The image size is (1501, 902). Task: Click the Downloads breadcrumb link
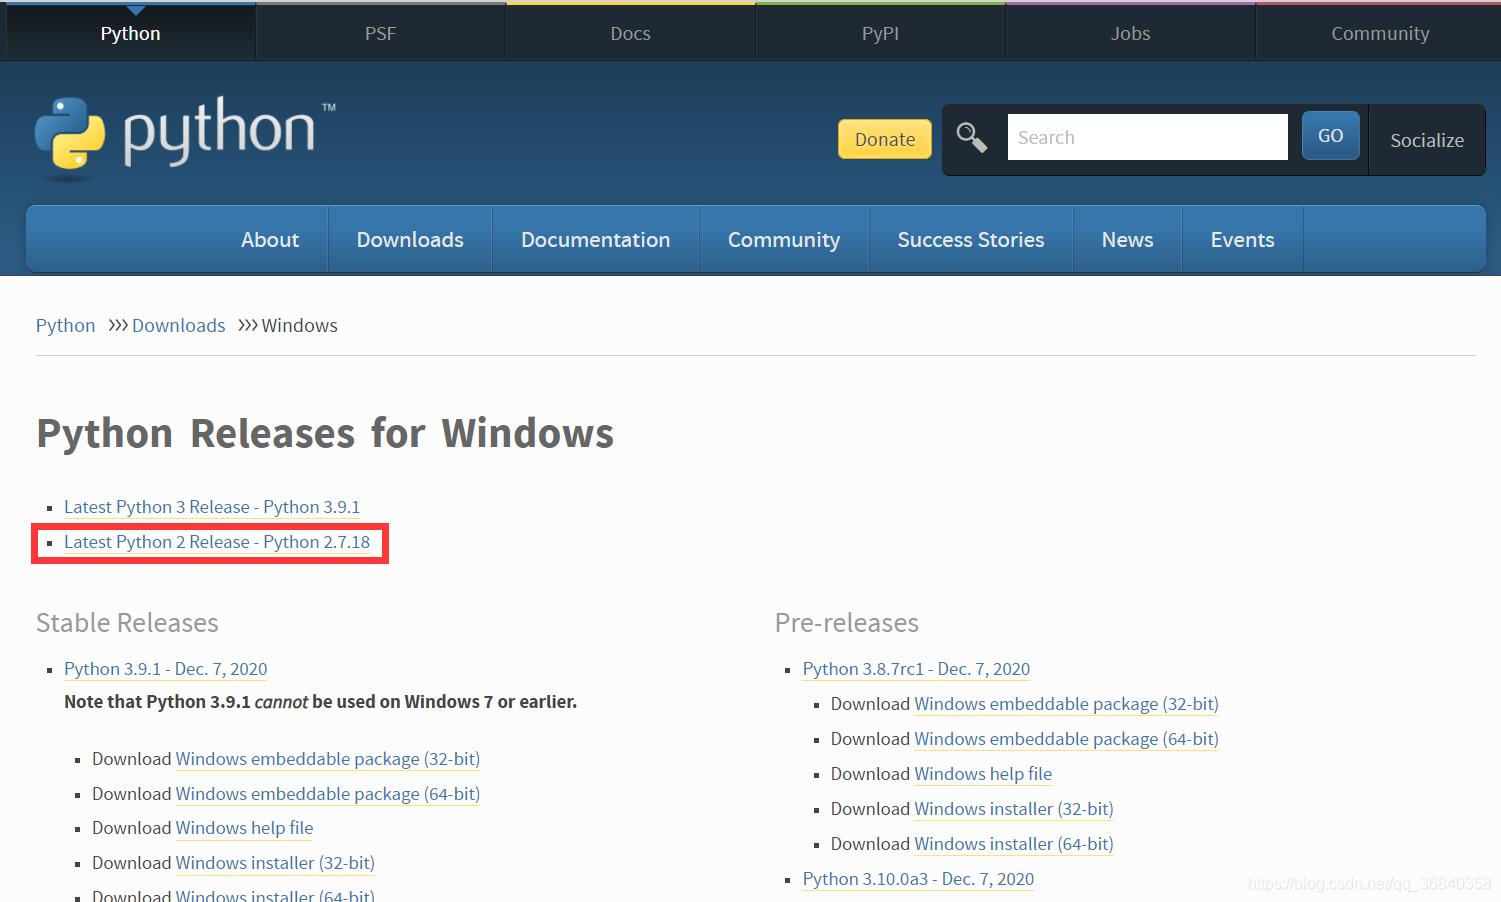179,326
